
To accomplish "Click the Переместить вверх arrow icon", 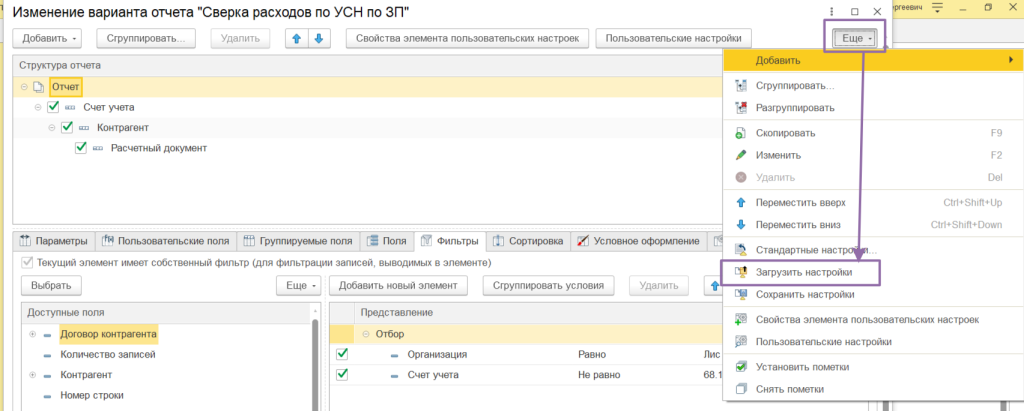I will pyautogui.click(x=740, y=203).
